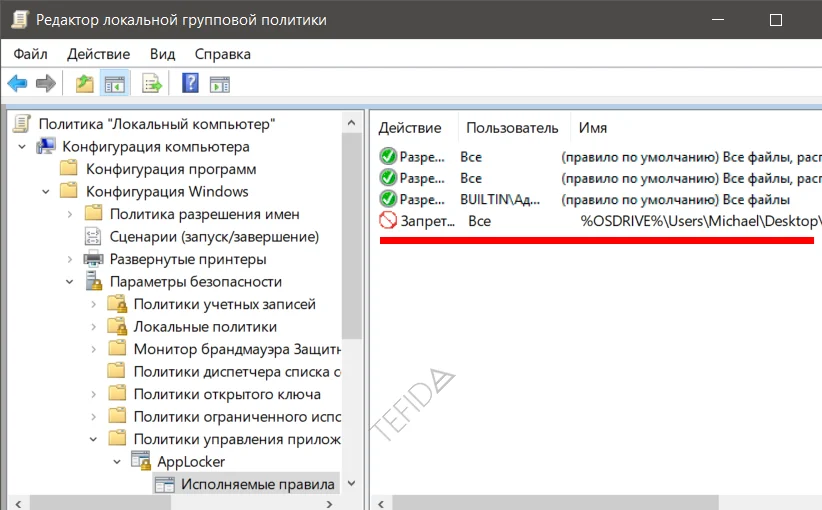
Task: Open the Справка menu
Action: tap(222, 54)
